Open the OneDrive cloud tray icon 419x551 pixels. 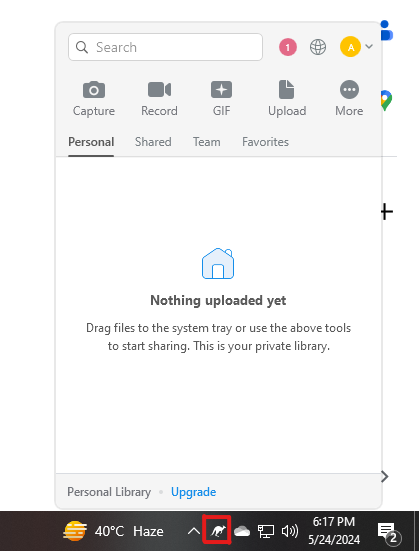(242, 531)
